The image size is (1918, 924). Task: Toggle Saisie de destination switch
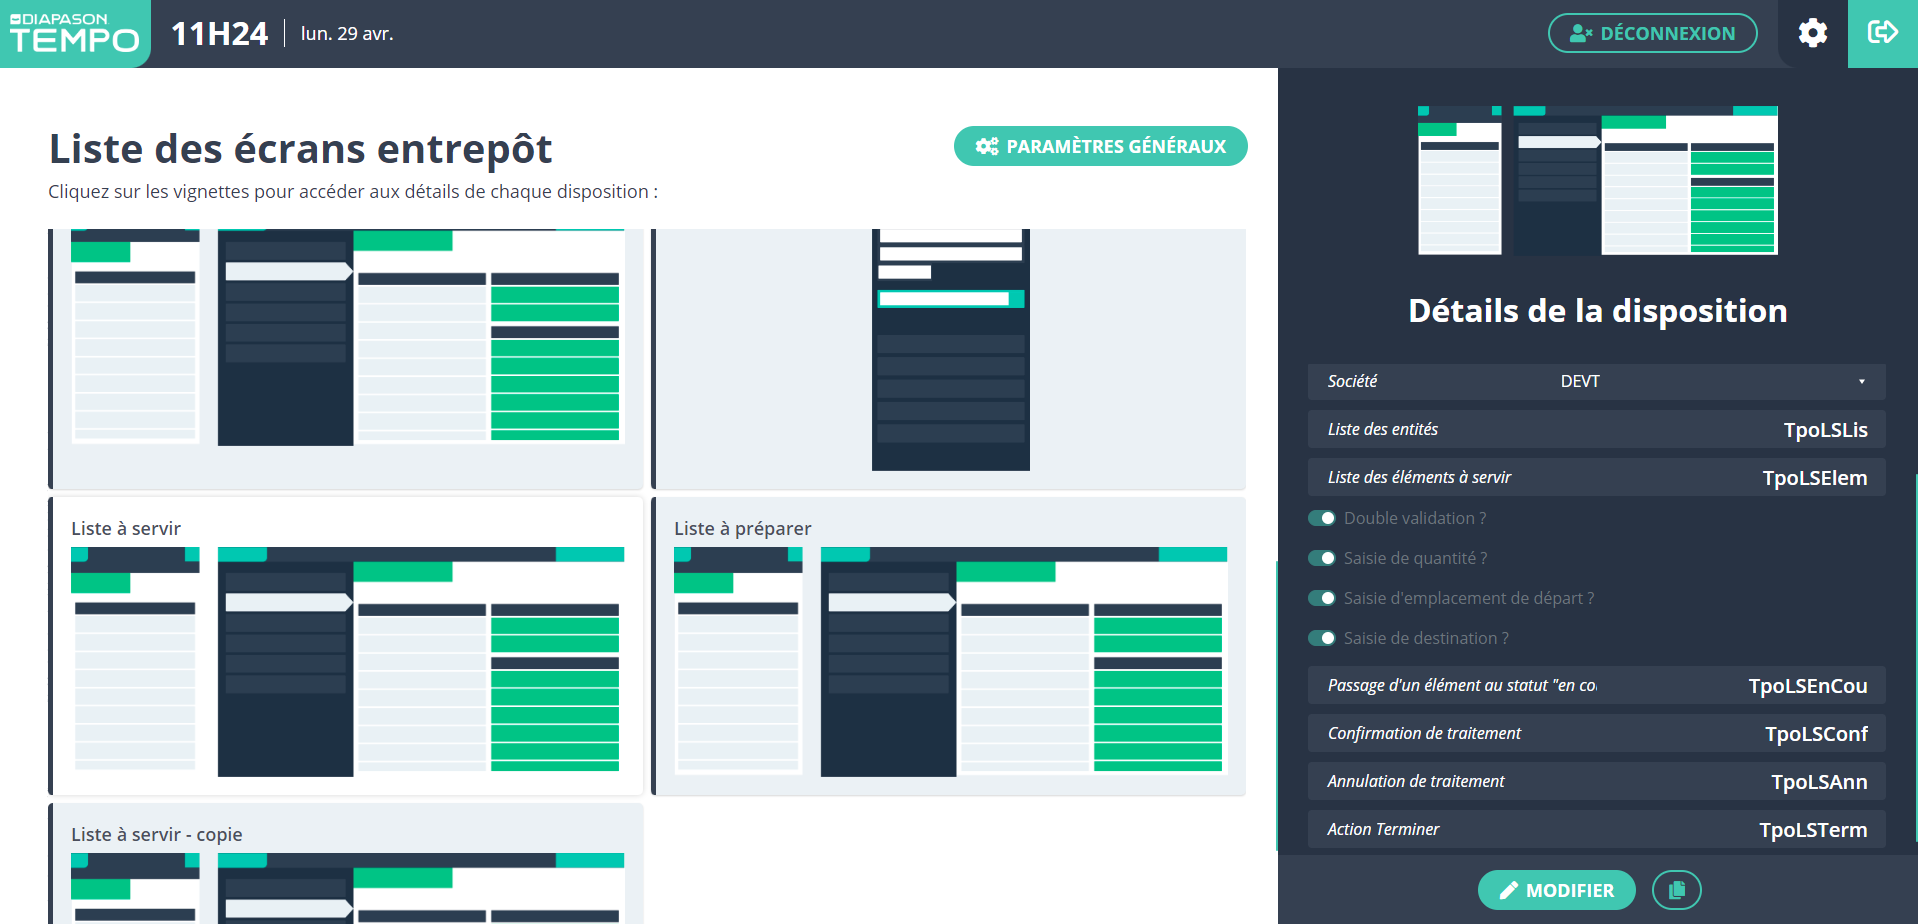1322,638
